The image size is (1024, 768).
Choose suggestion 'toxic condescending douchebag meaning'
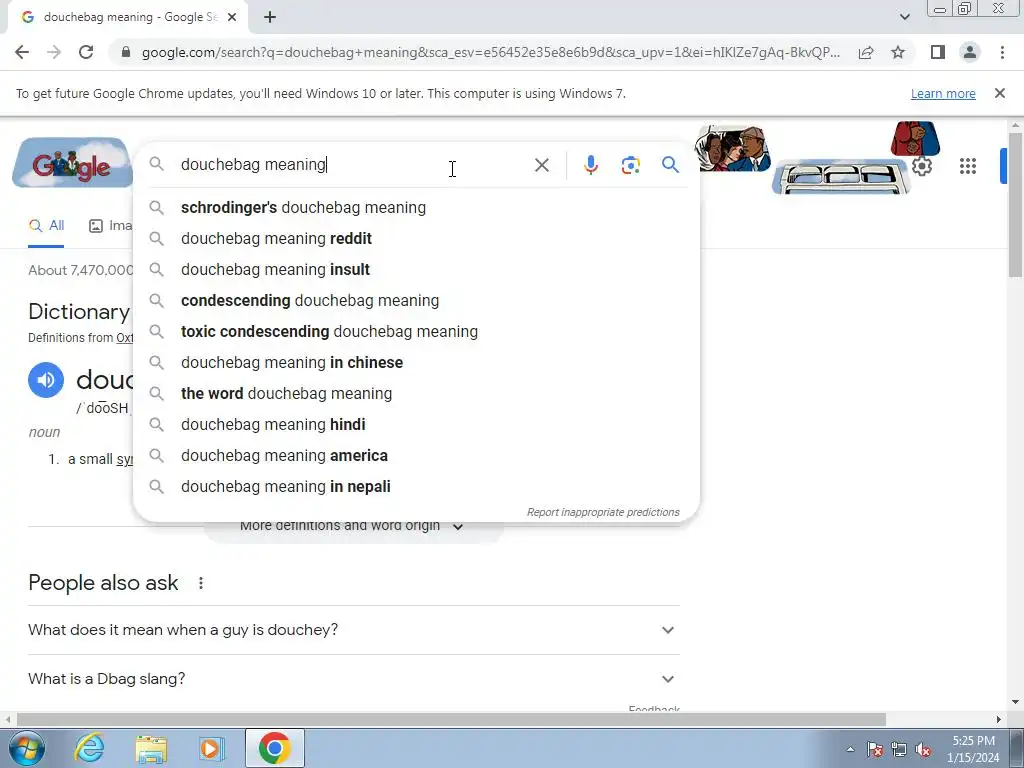pyautogui.click(x=416, y=332)
